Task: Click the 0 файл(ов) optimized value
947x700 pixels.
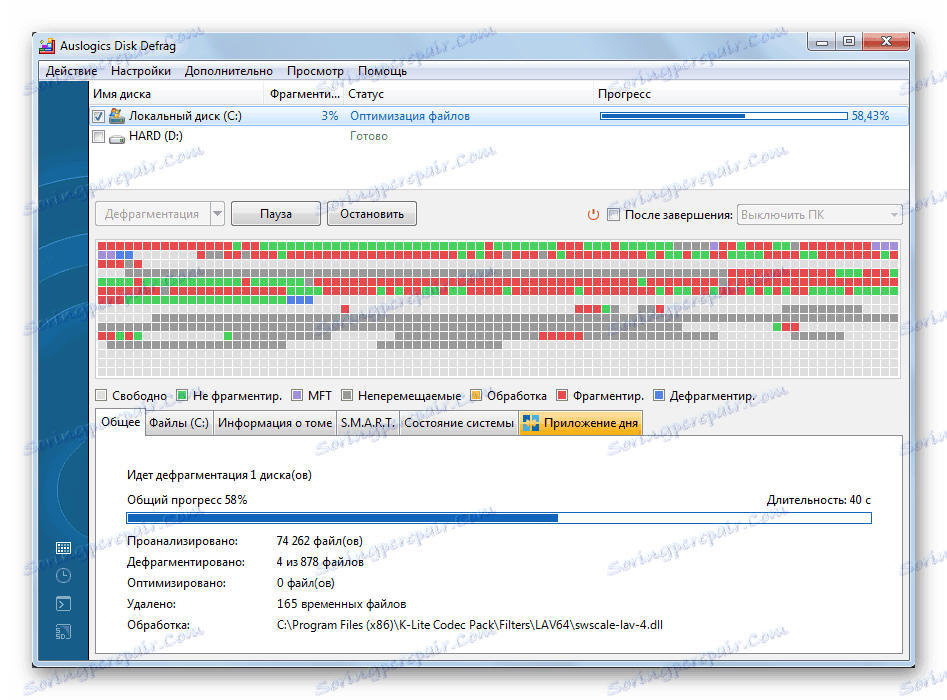Action: click(x=306, y=583)
